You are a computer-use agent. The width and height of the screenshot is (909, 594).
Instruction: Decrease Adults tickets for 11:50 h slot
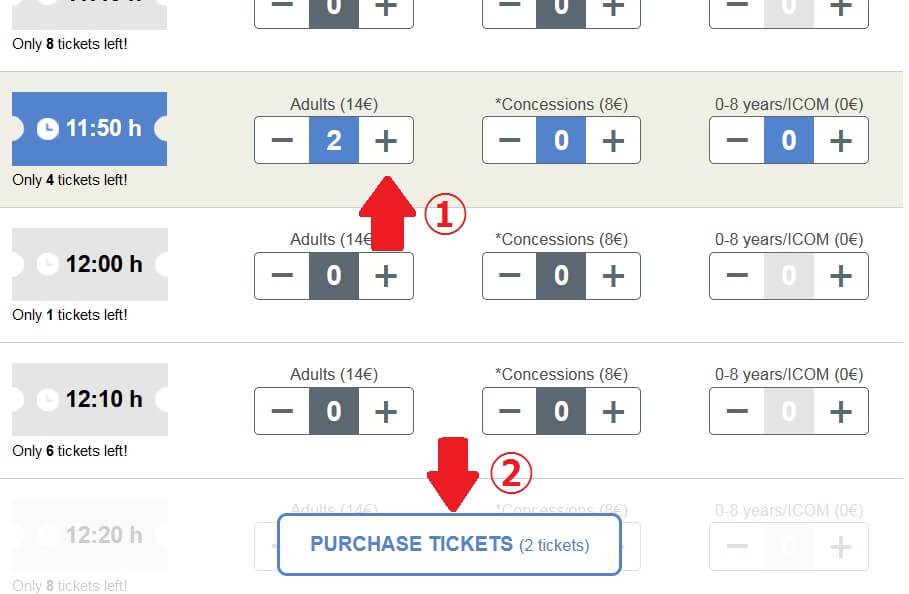[282, 141]
